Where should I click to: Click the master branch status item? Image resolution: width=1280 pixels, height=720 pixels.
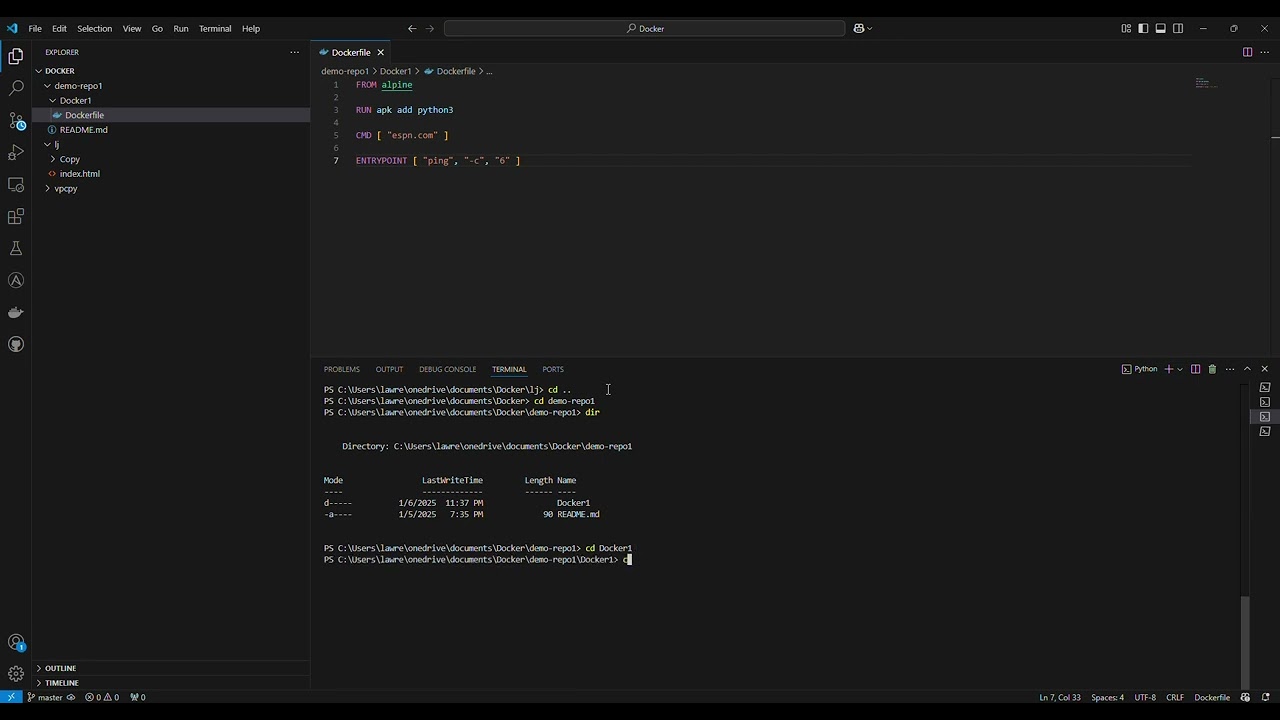pyautogui.click(x=50, y=697)
